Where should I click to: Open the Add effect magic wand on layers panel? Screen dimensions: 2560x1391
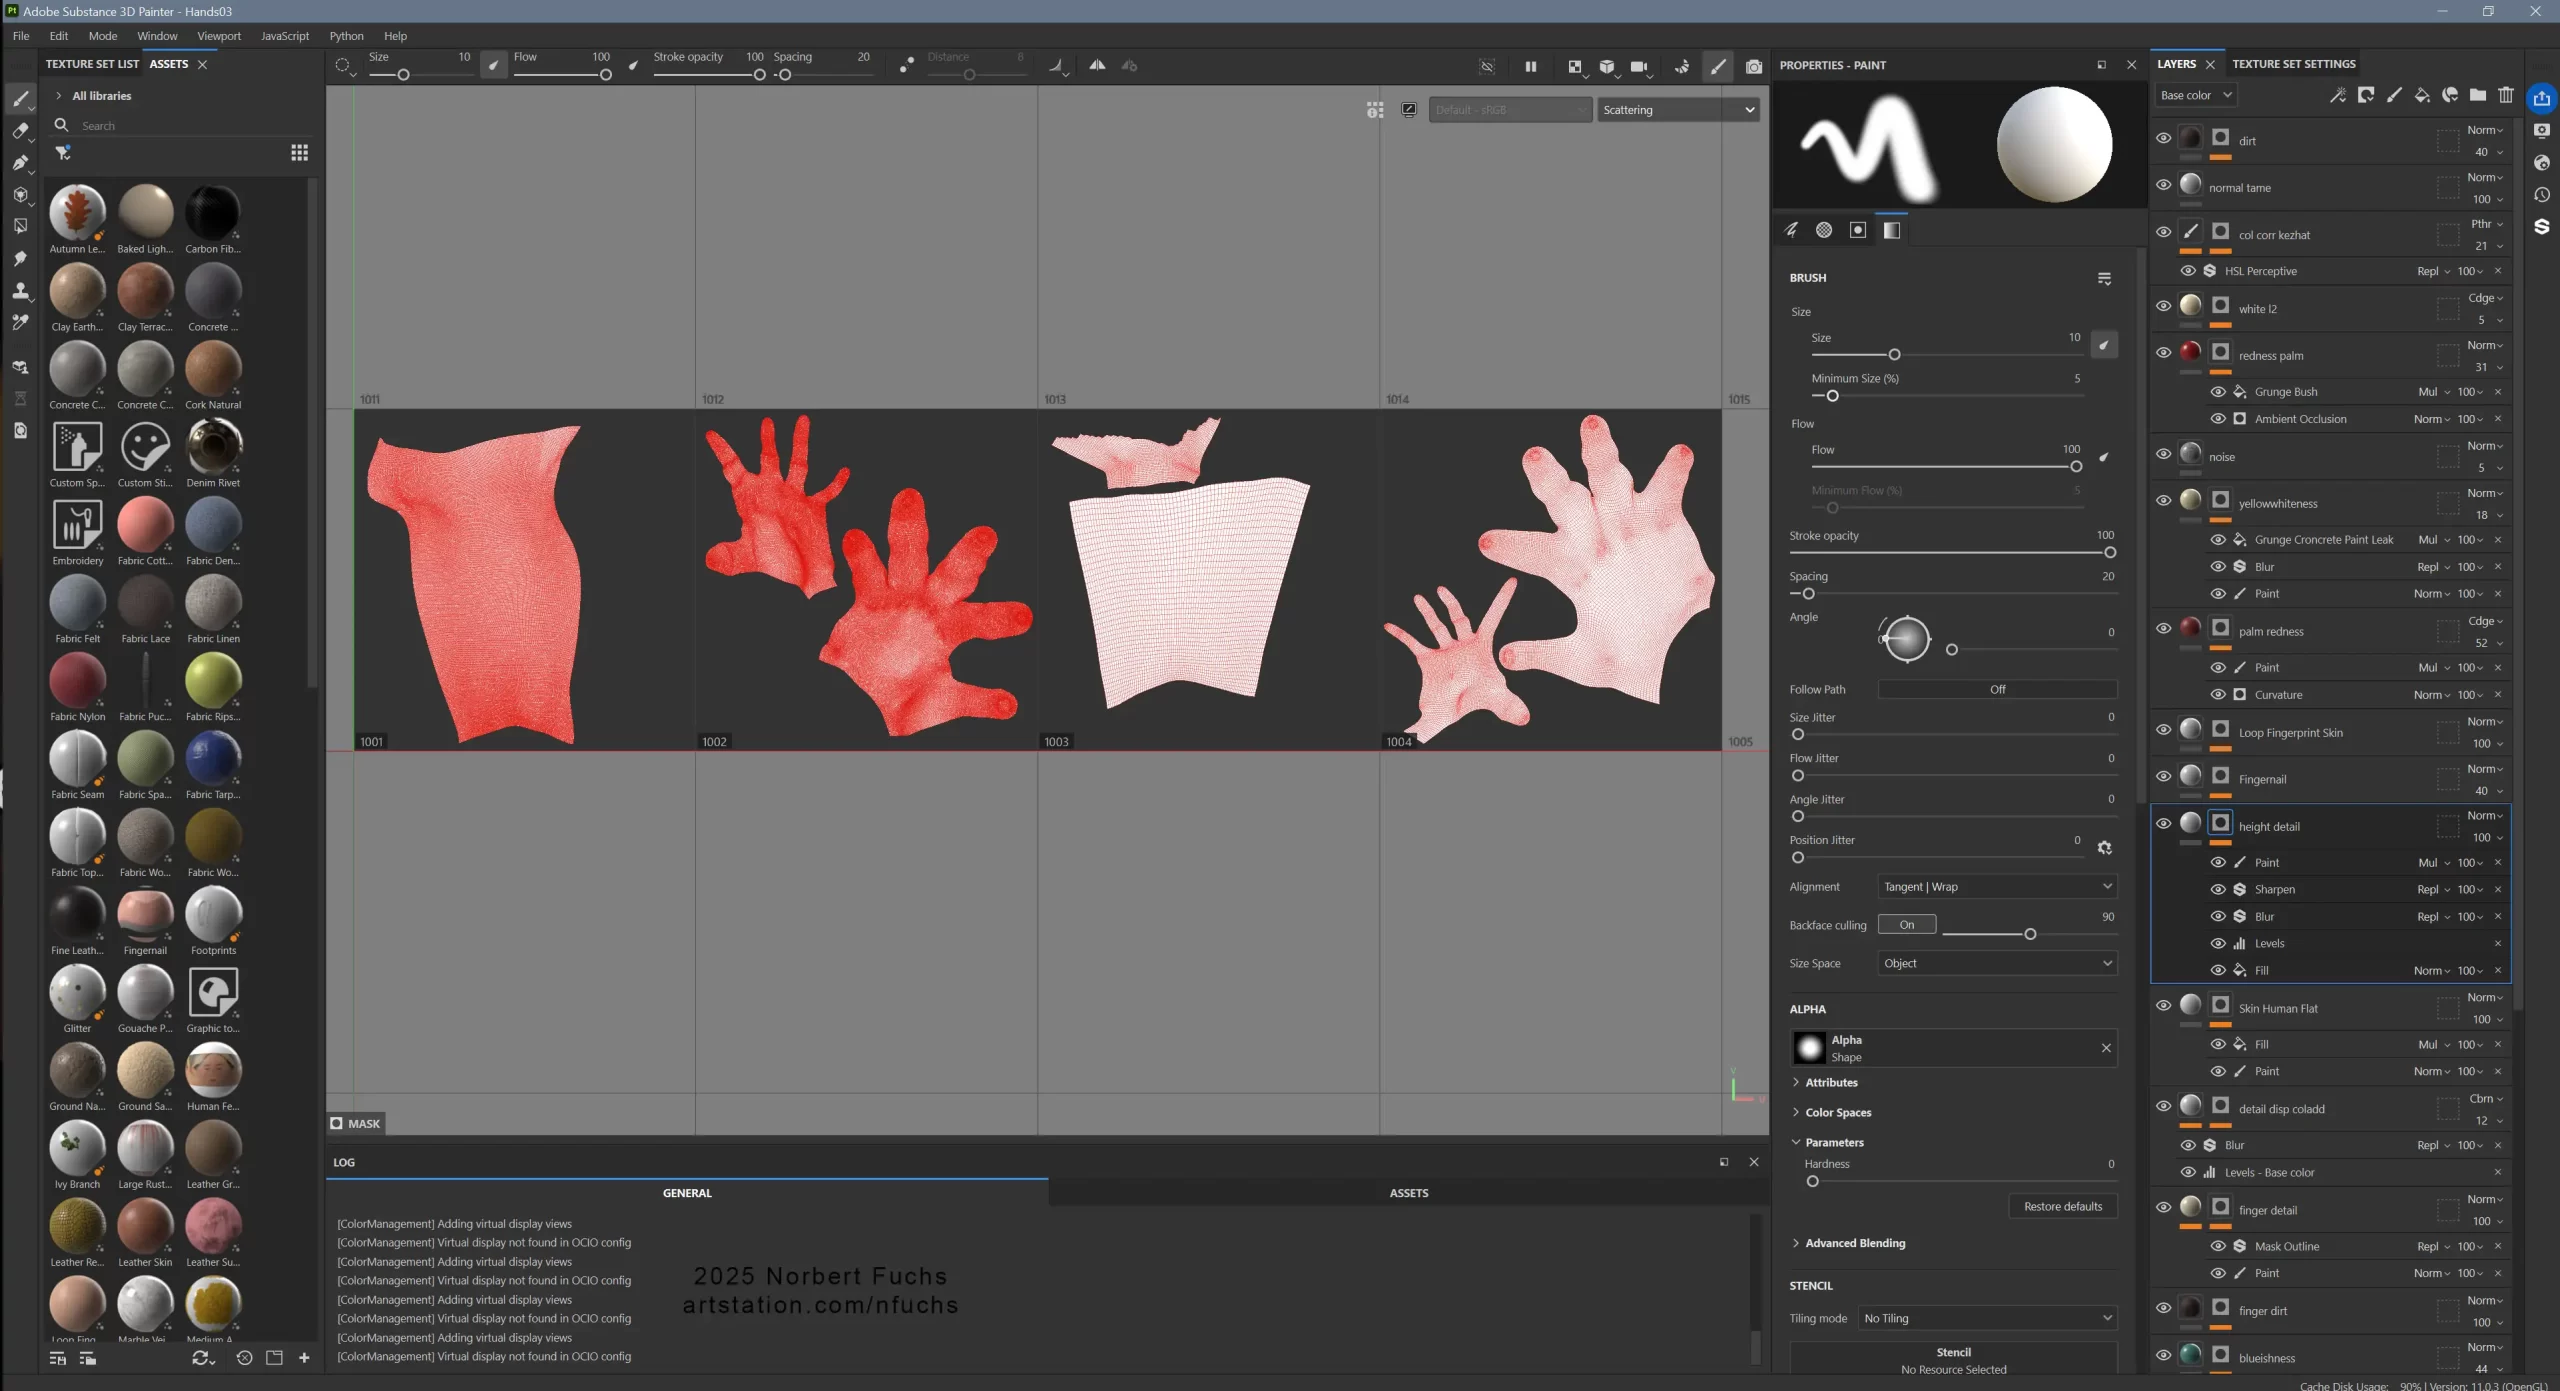click(x=2338, y=95)
